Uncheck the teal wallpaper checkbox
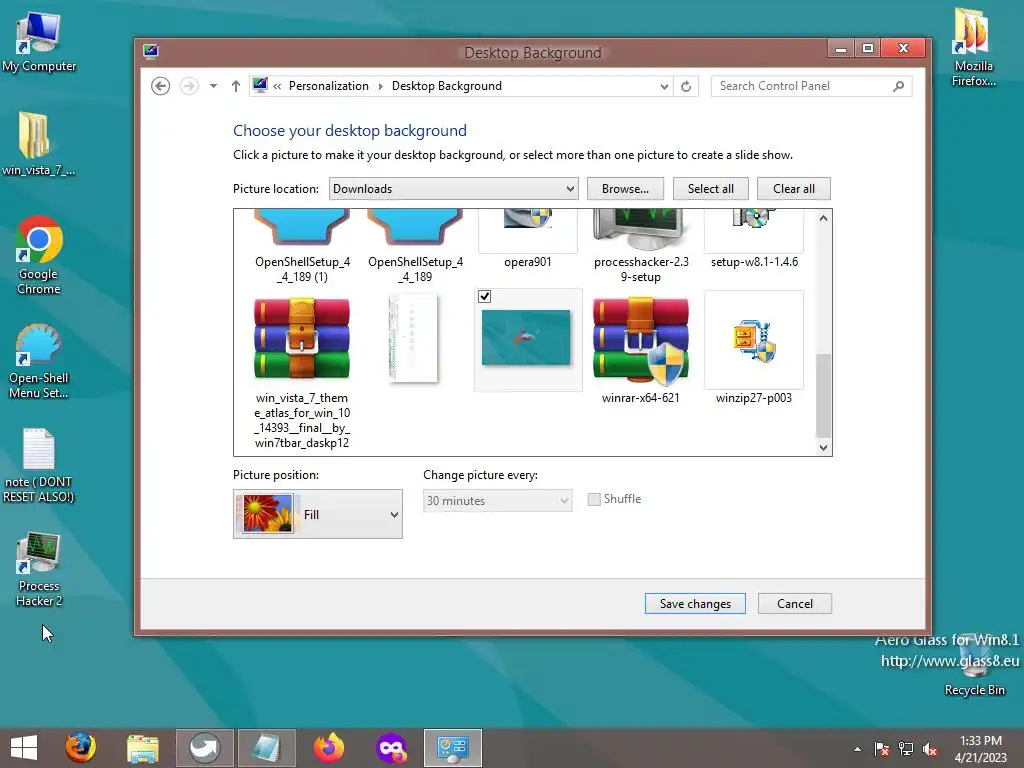1024x768 pixels. [485, 296]
